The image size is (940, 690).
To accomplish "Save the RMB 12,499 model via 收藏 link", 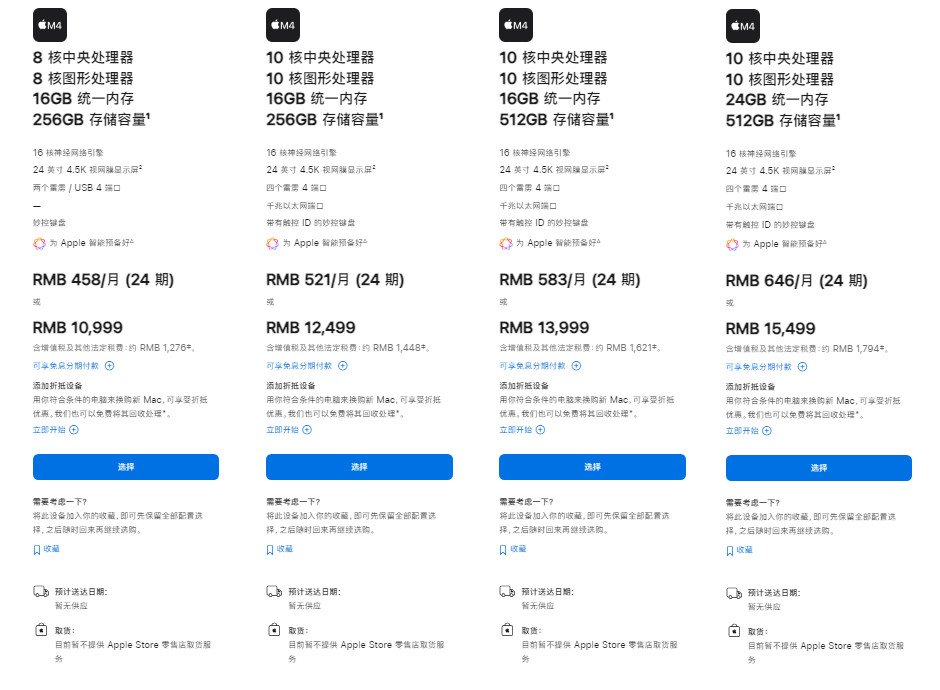I will click(284, 549).
